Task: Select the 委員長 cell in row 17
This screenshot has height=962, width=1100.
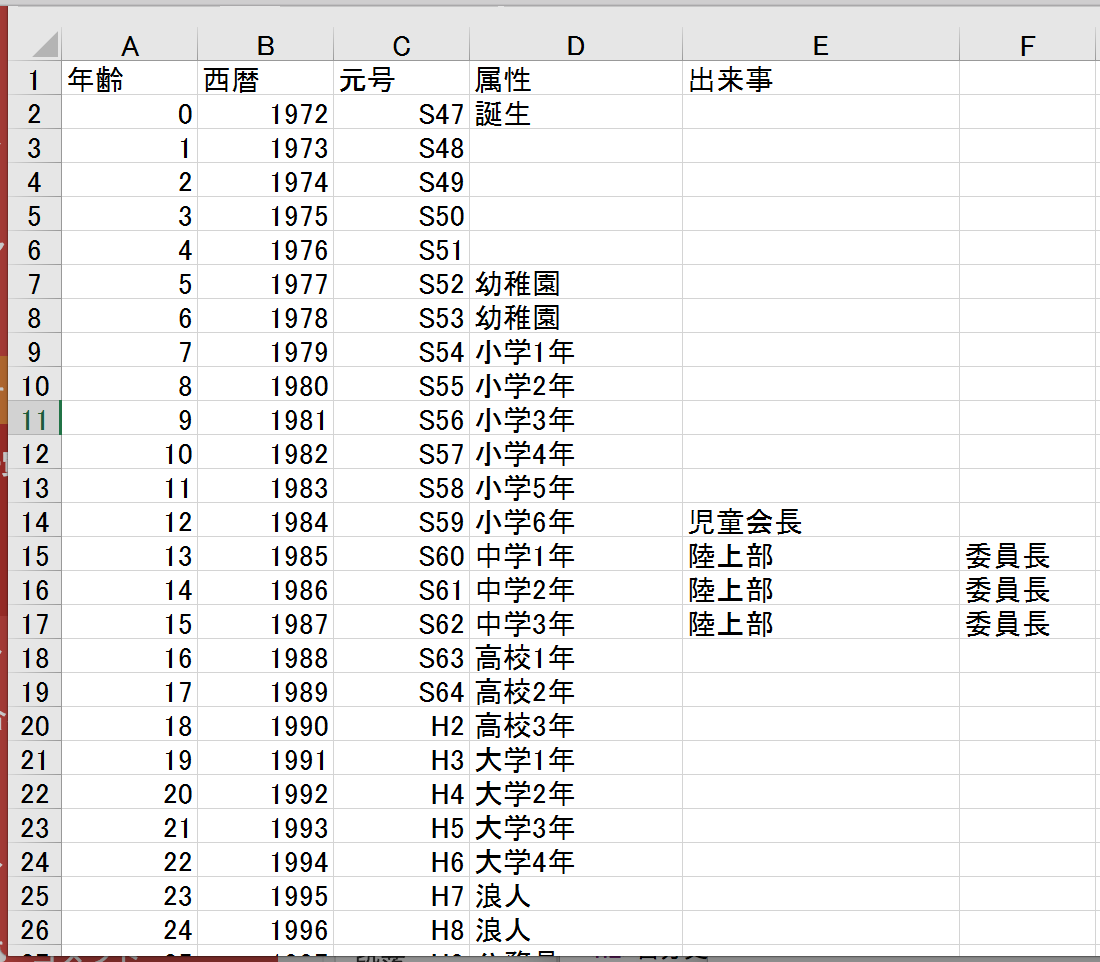Action: [1028, 623]
